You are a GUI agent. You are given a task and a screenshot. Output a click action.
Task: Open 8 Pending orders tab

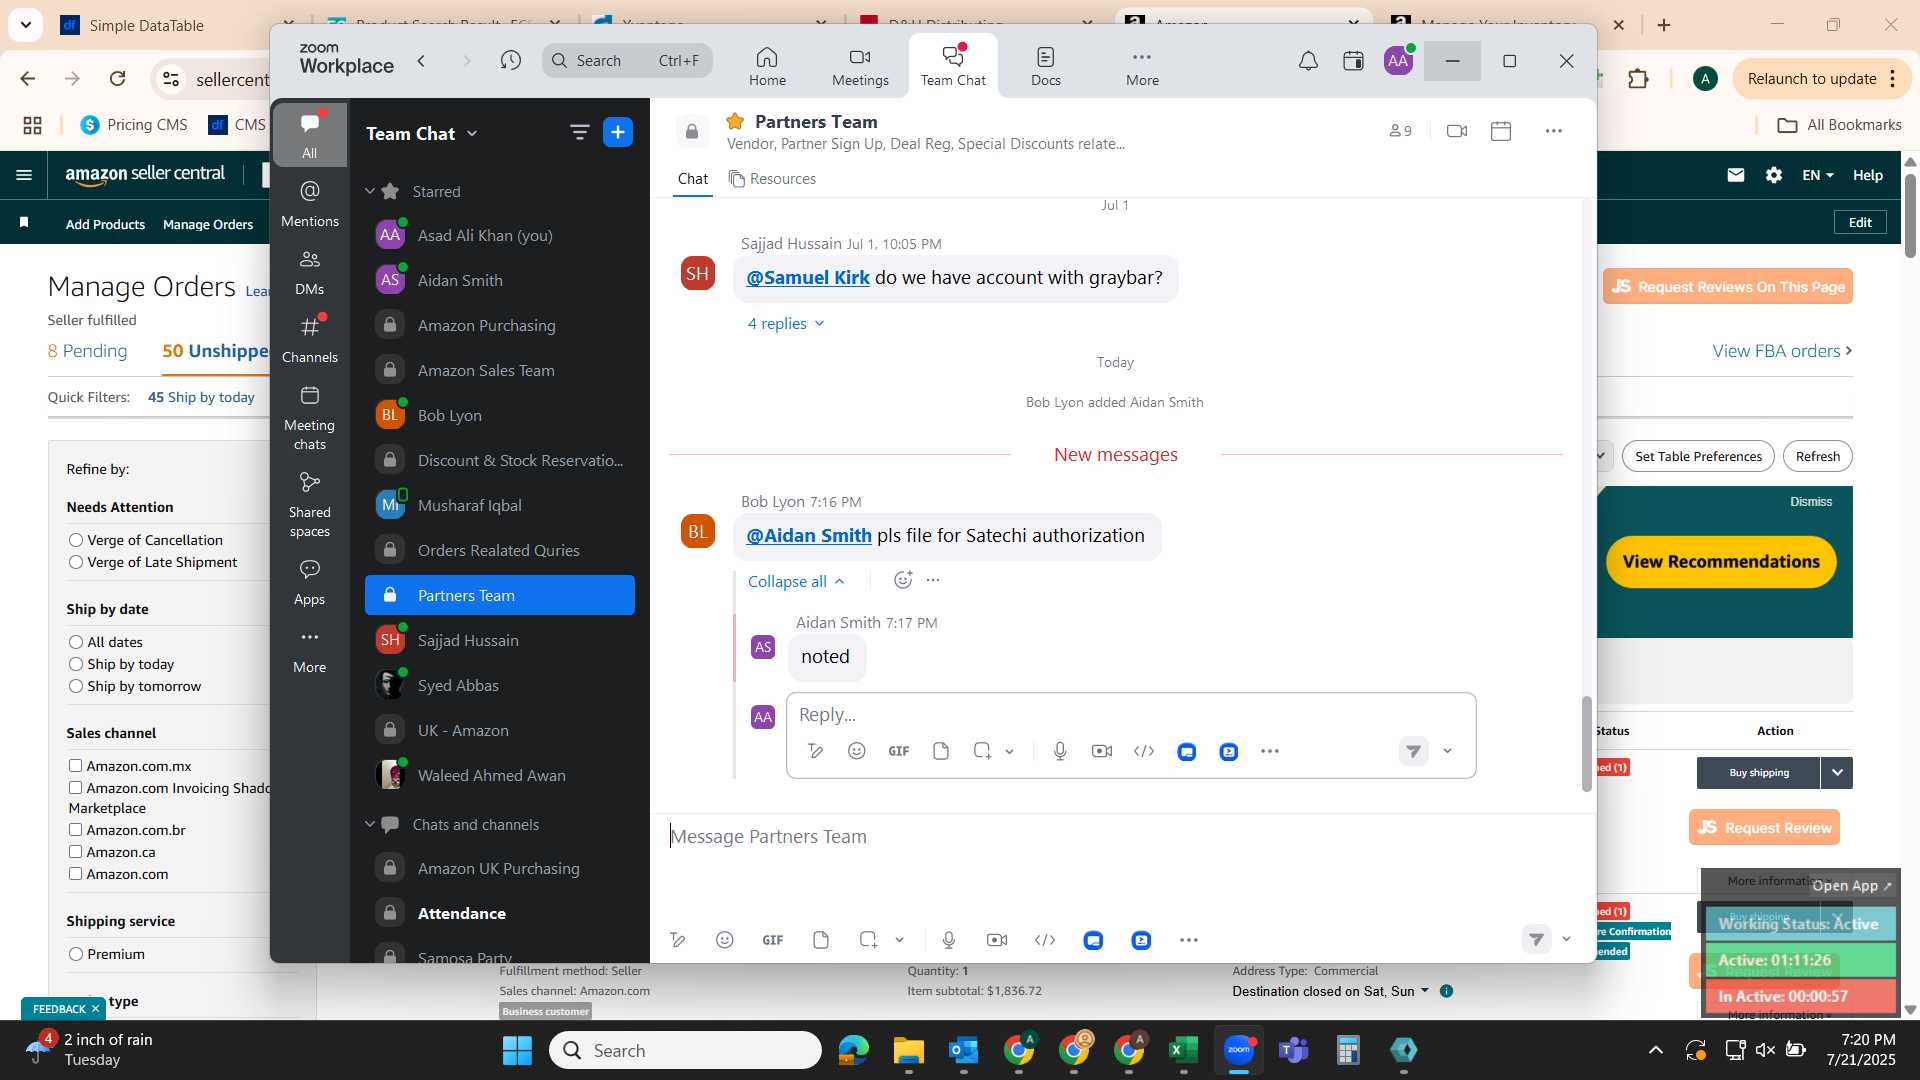[x=88, y=351]
